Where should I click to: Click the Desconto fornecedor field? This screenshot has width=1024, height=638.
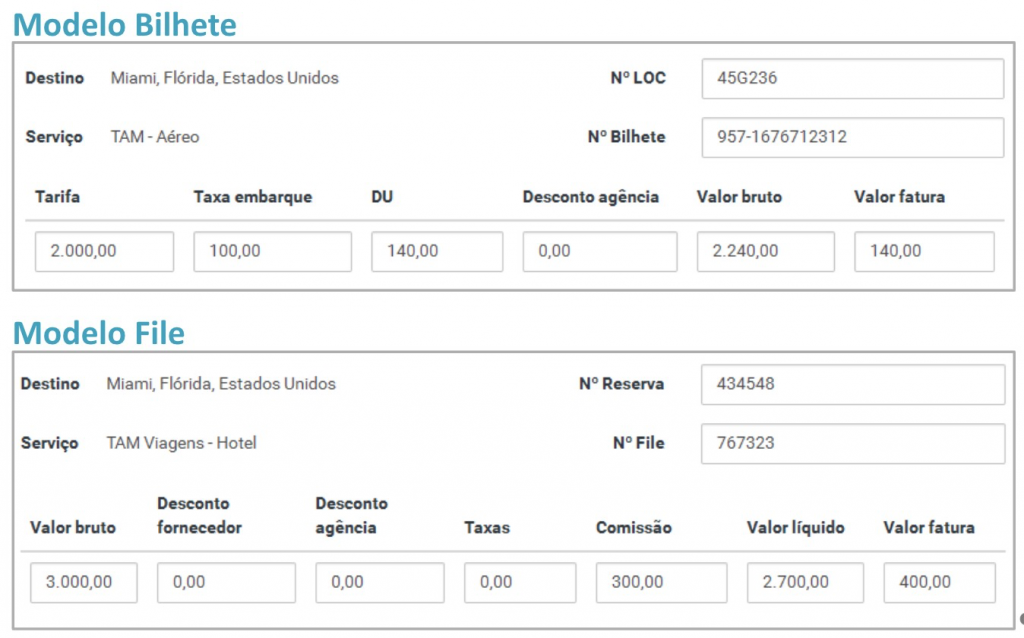[x=226, y=582]
